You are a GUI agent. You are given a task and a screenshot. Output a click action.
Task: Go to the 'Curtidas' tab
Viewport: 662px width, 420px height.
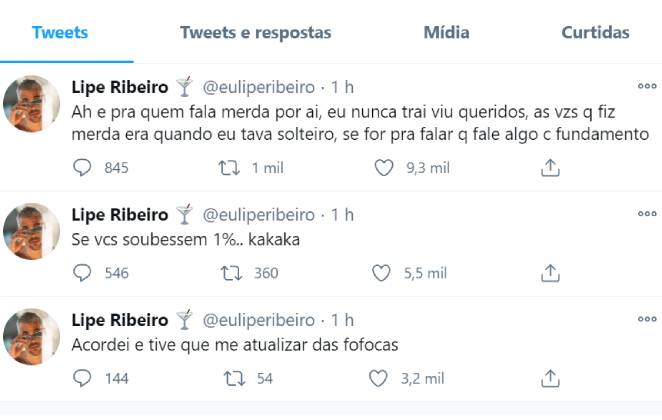coord(595,33)
